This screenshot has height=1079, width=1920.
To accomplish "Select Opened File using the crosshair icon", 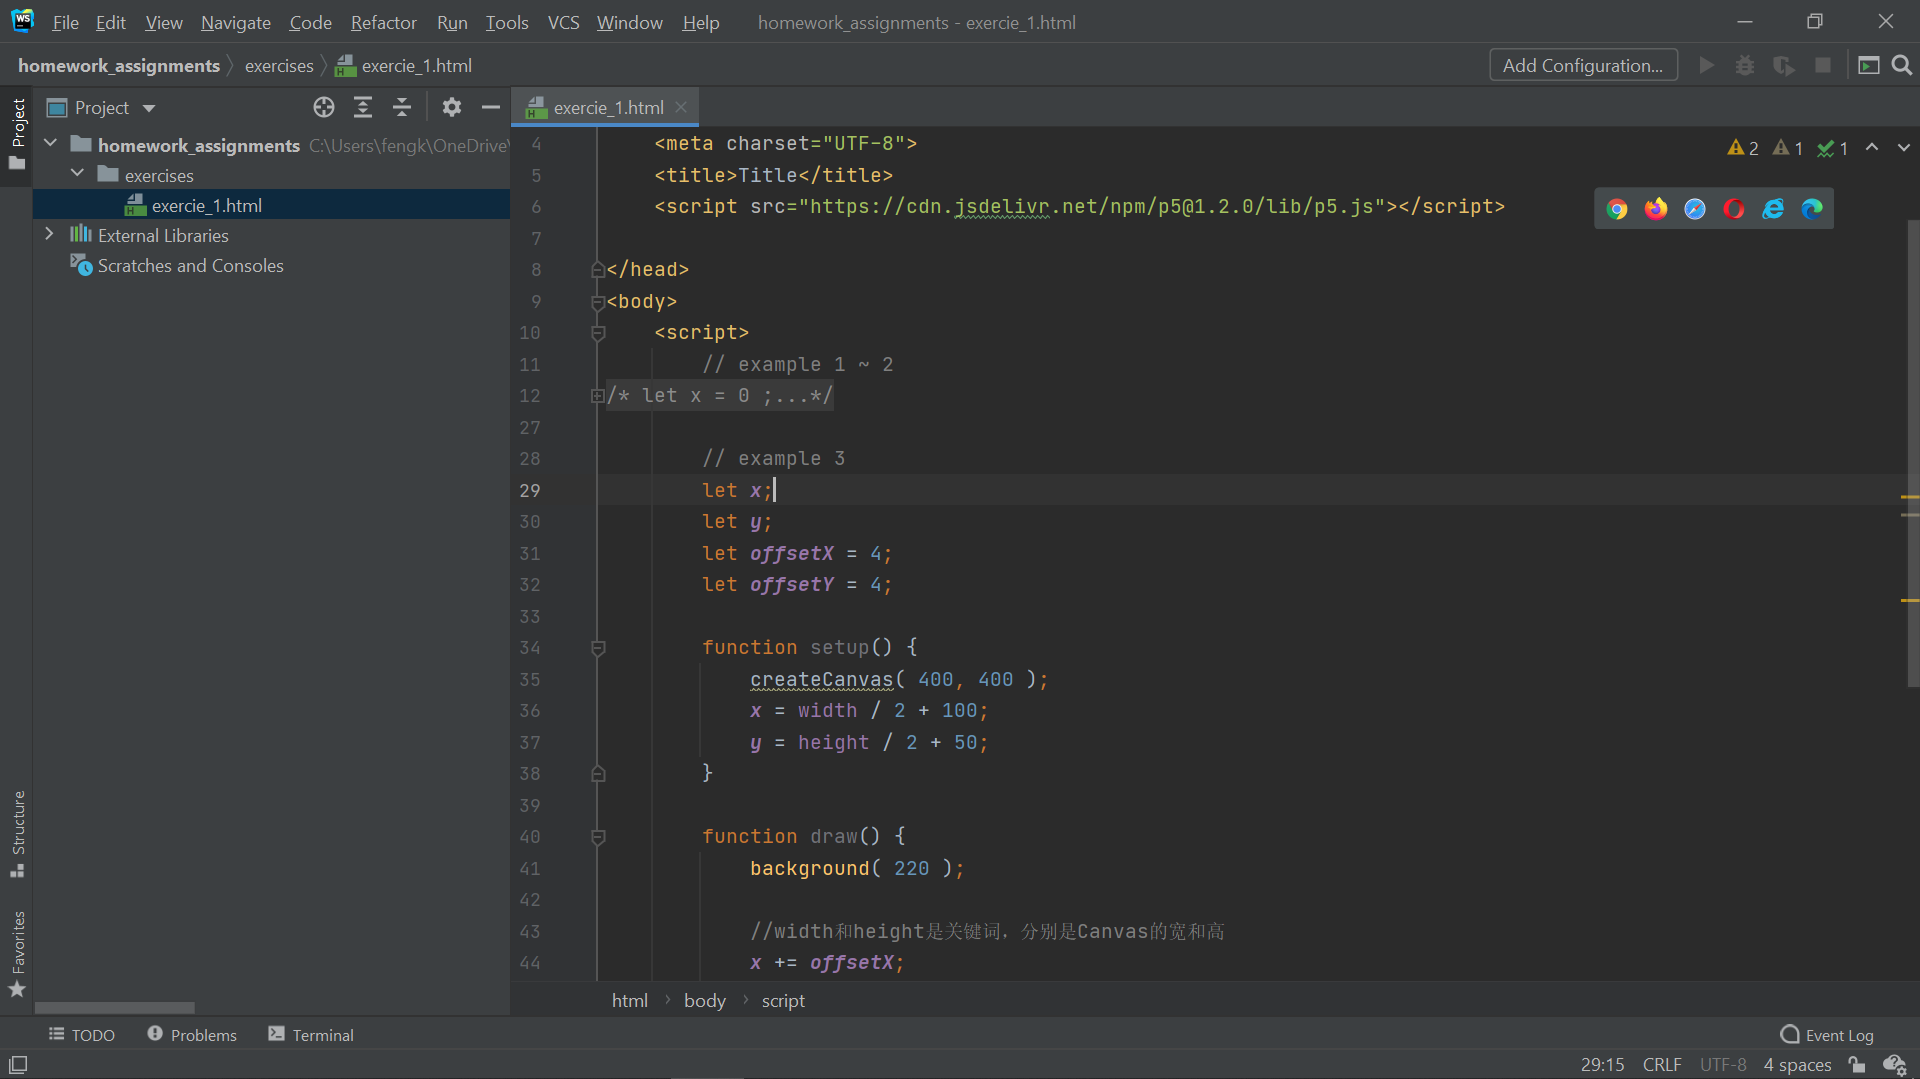I will 323,107.
